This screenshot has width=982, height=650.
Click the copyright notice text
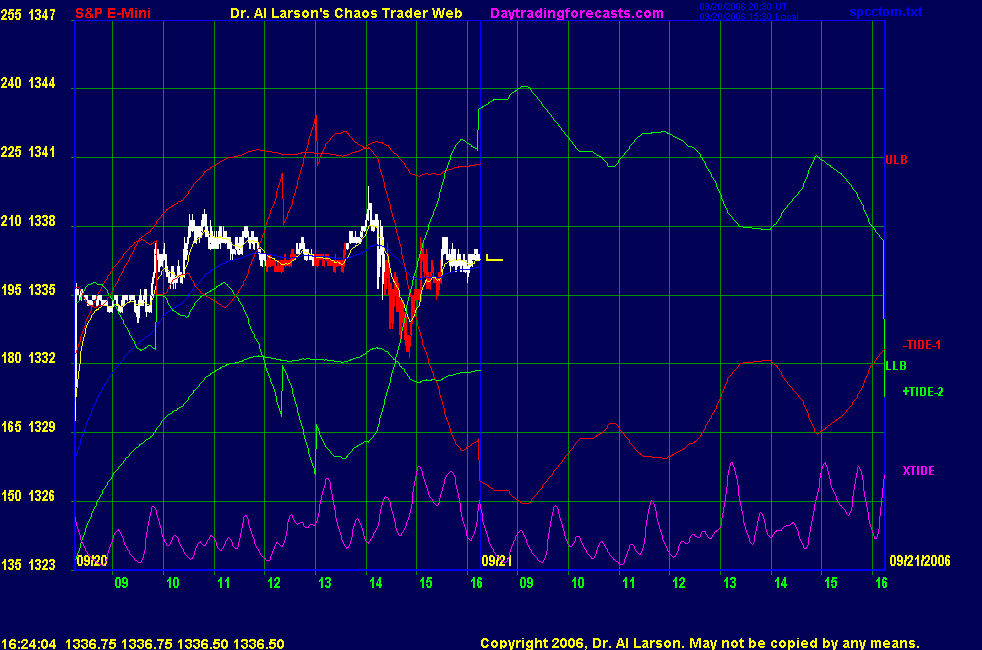point(699,644)
